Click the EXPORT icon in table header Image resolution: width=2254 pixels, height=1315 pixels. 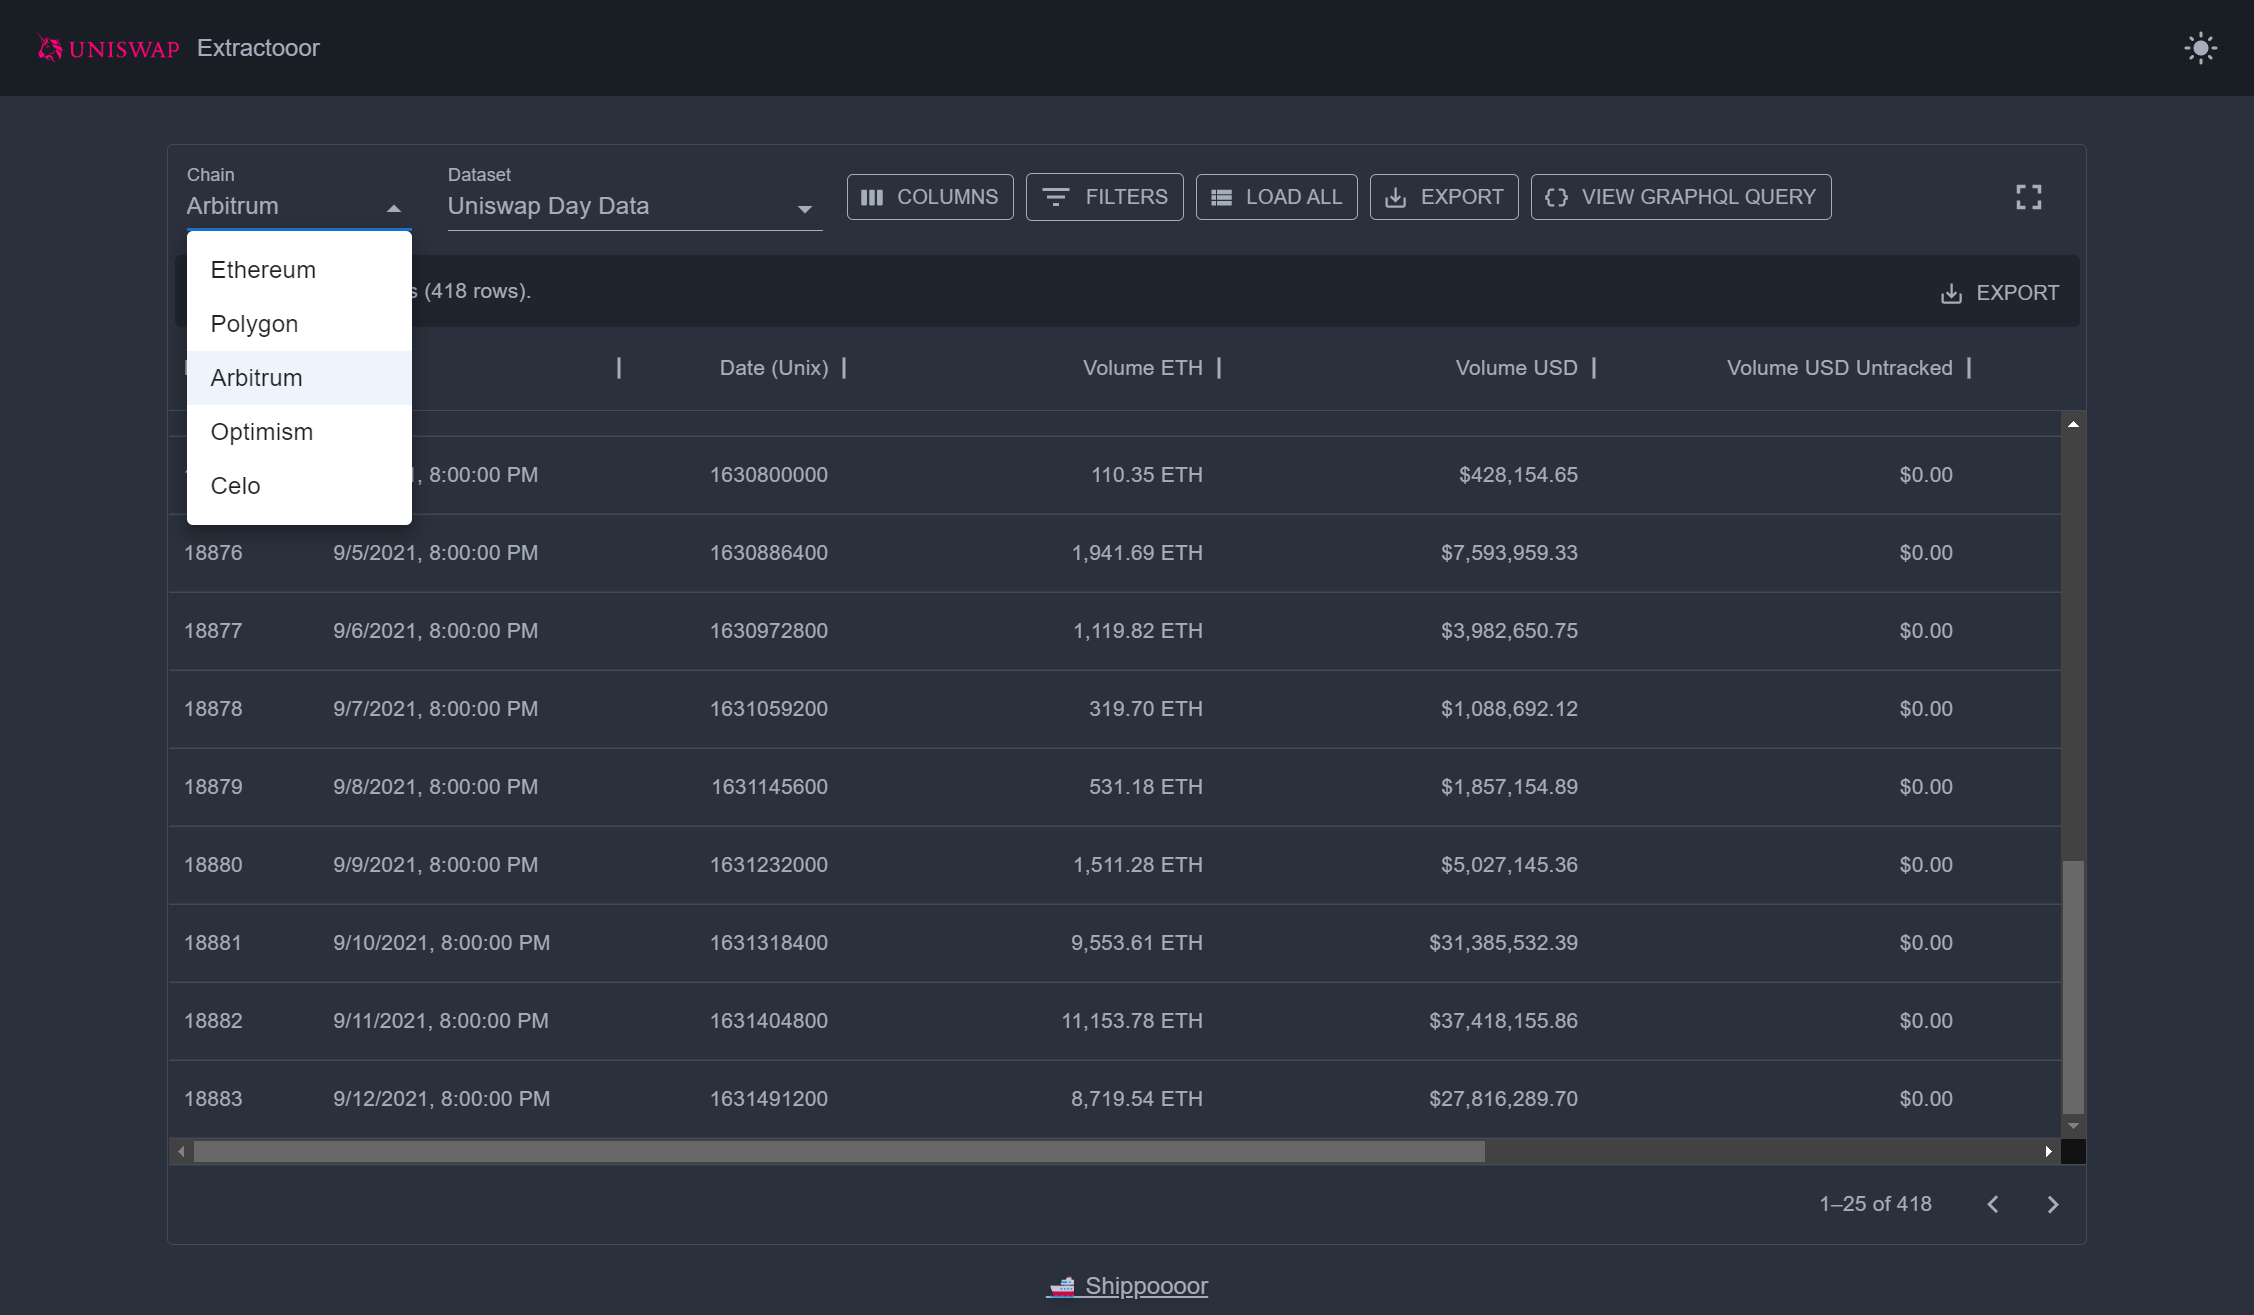tap(1952, 293)
